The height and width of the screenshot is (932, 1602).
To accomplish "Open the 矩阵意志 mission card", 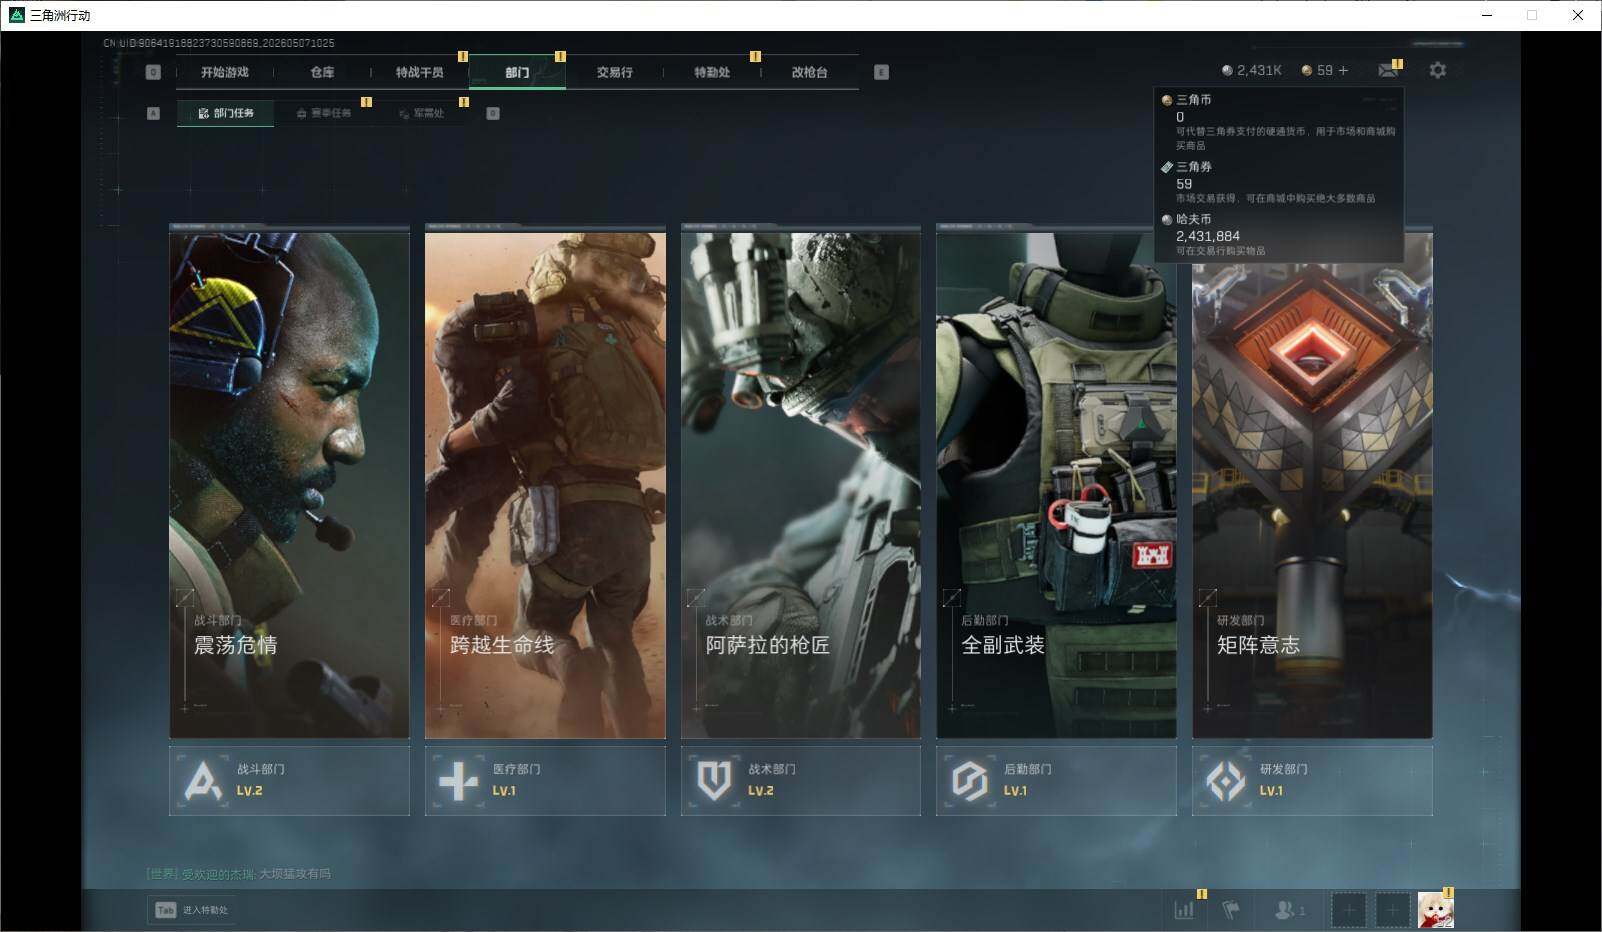I will pos(1312,483).
